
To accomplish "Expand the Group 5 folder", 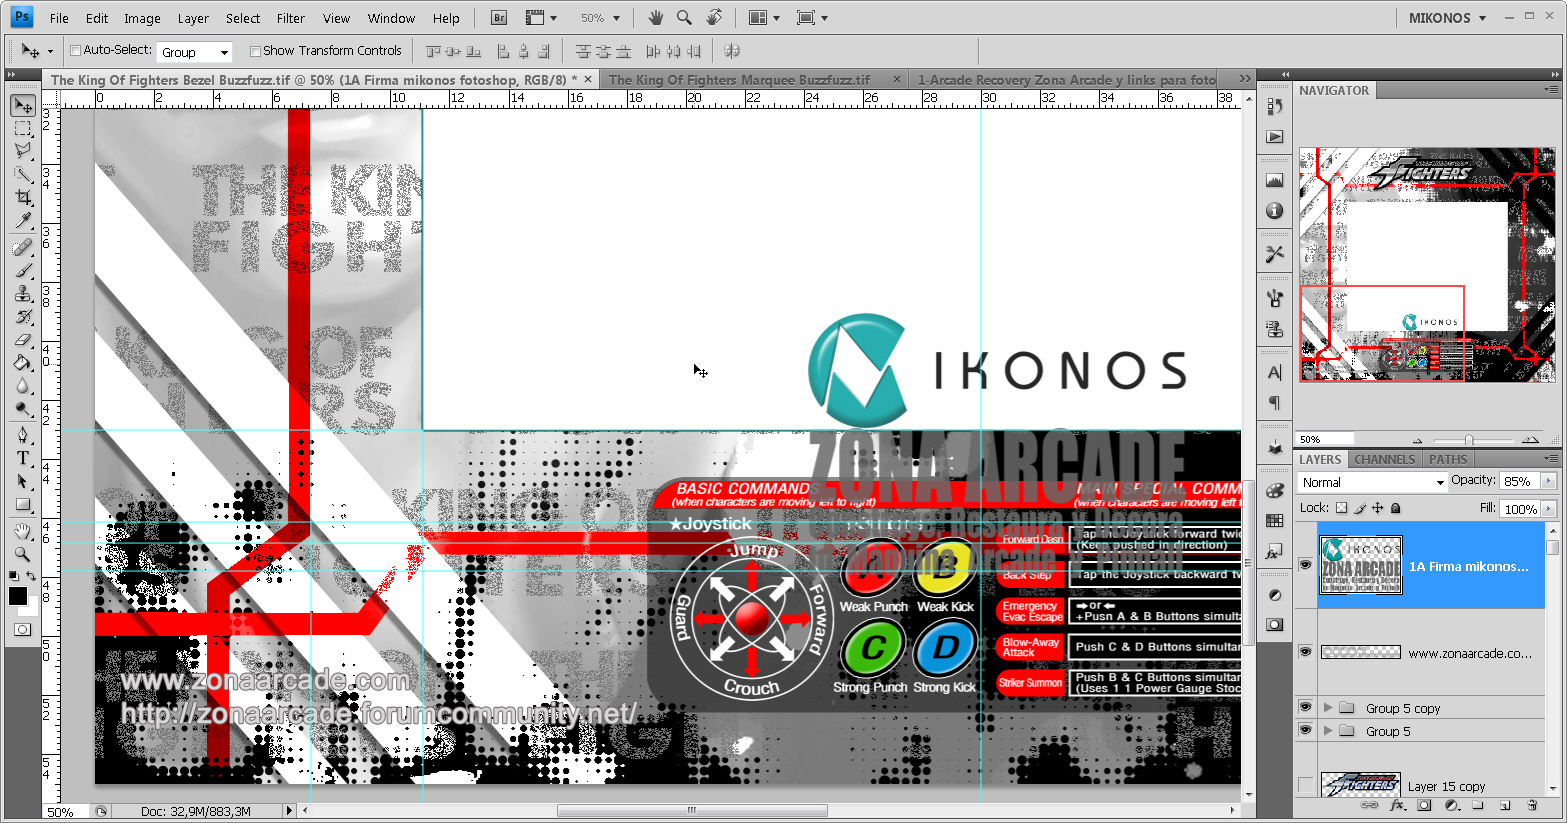I will coord(1328,730).
